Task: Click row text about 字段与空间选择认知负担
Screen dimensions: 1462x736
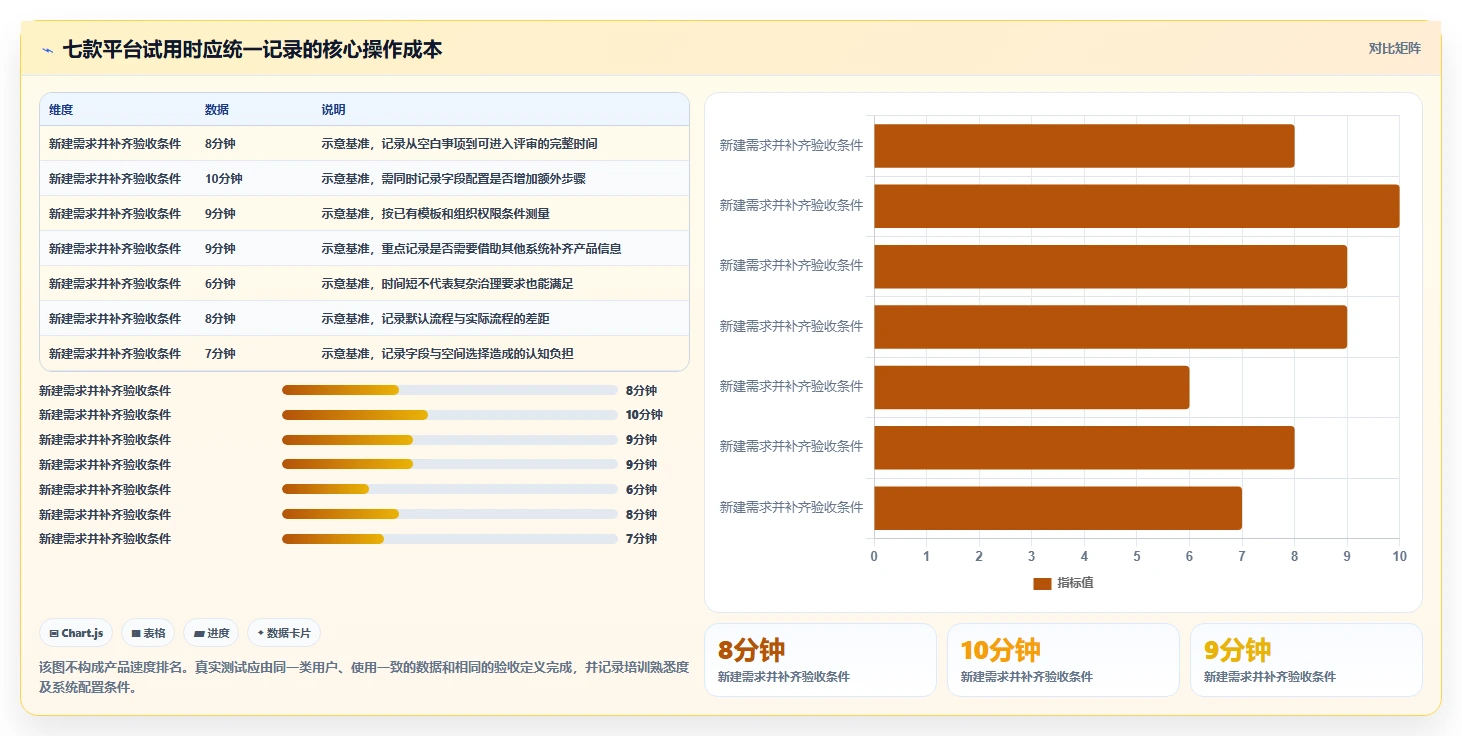Action: (447, 354)
